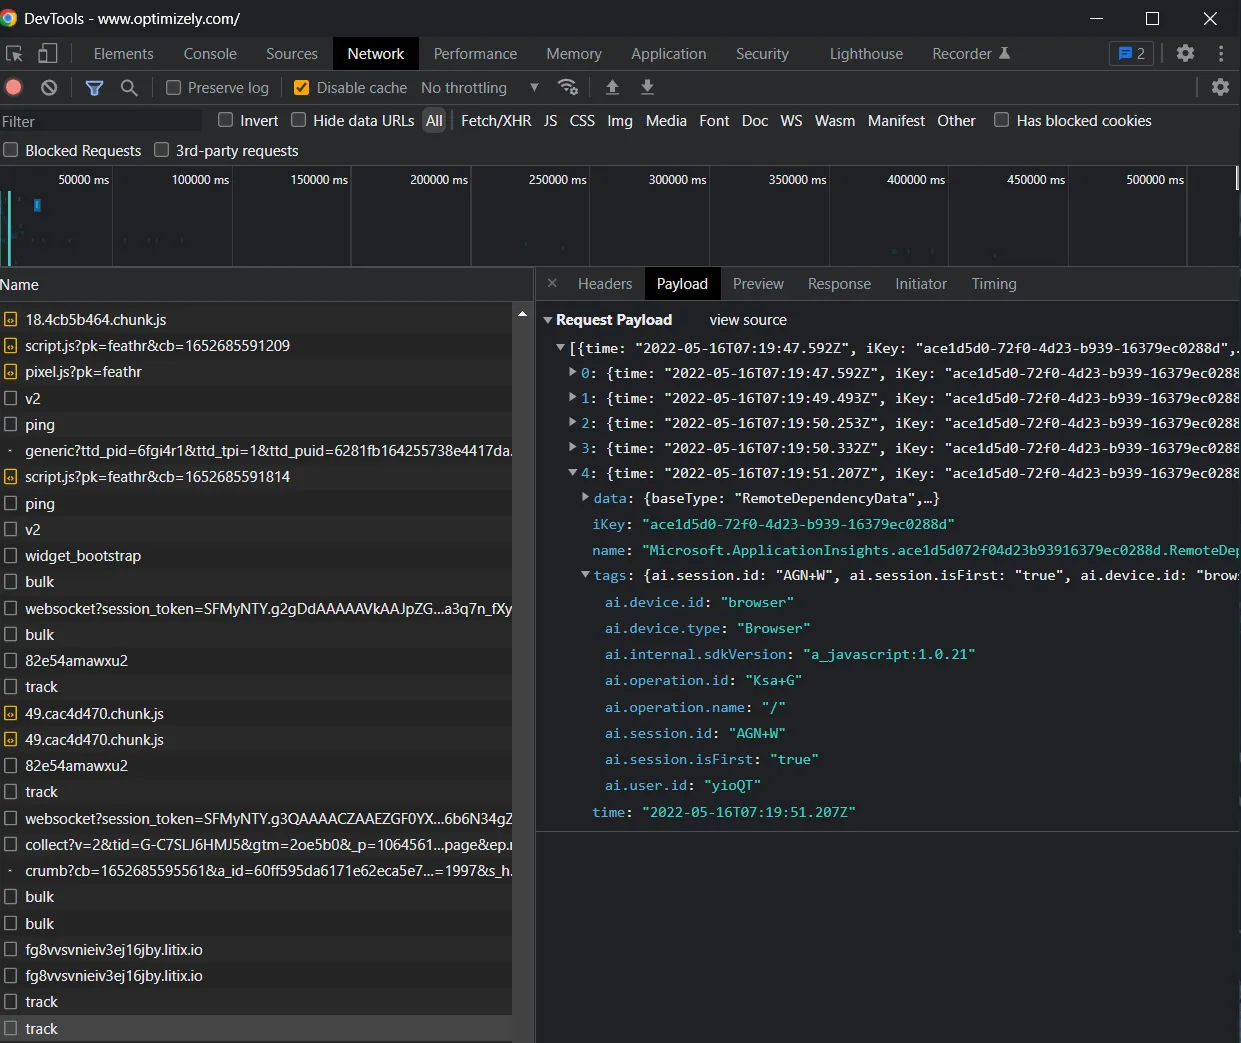Collapse the tags node

coord(586,575)
